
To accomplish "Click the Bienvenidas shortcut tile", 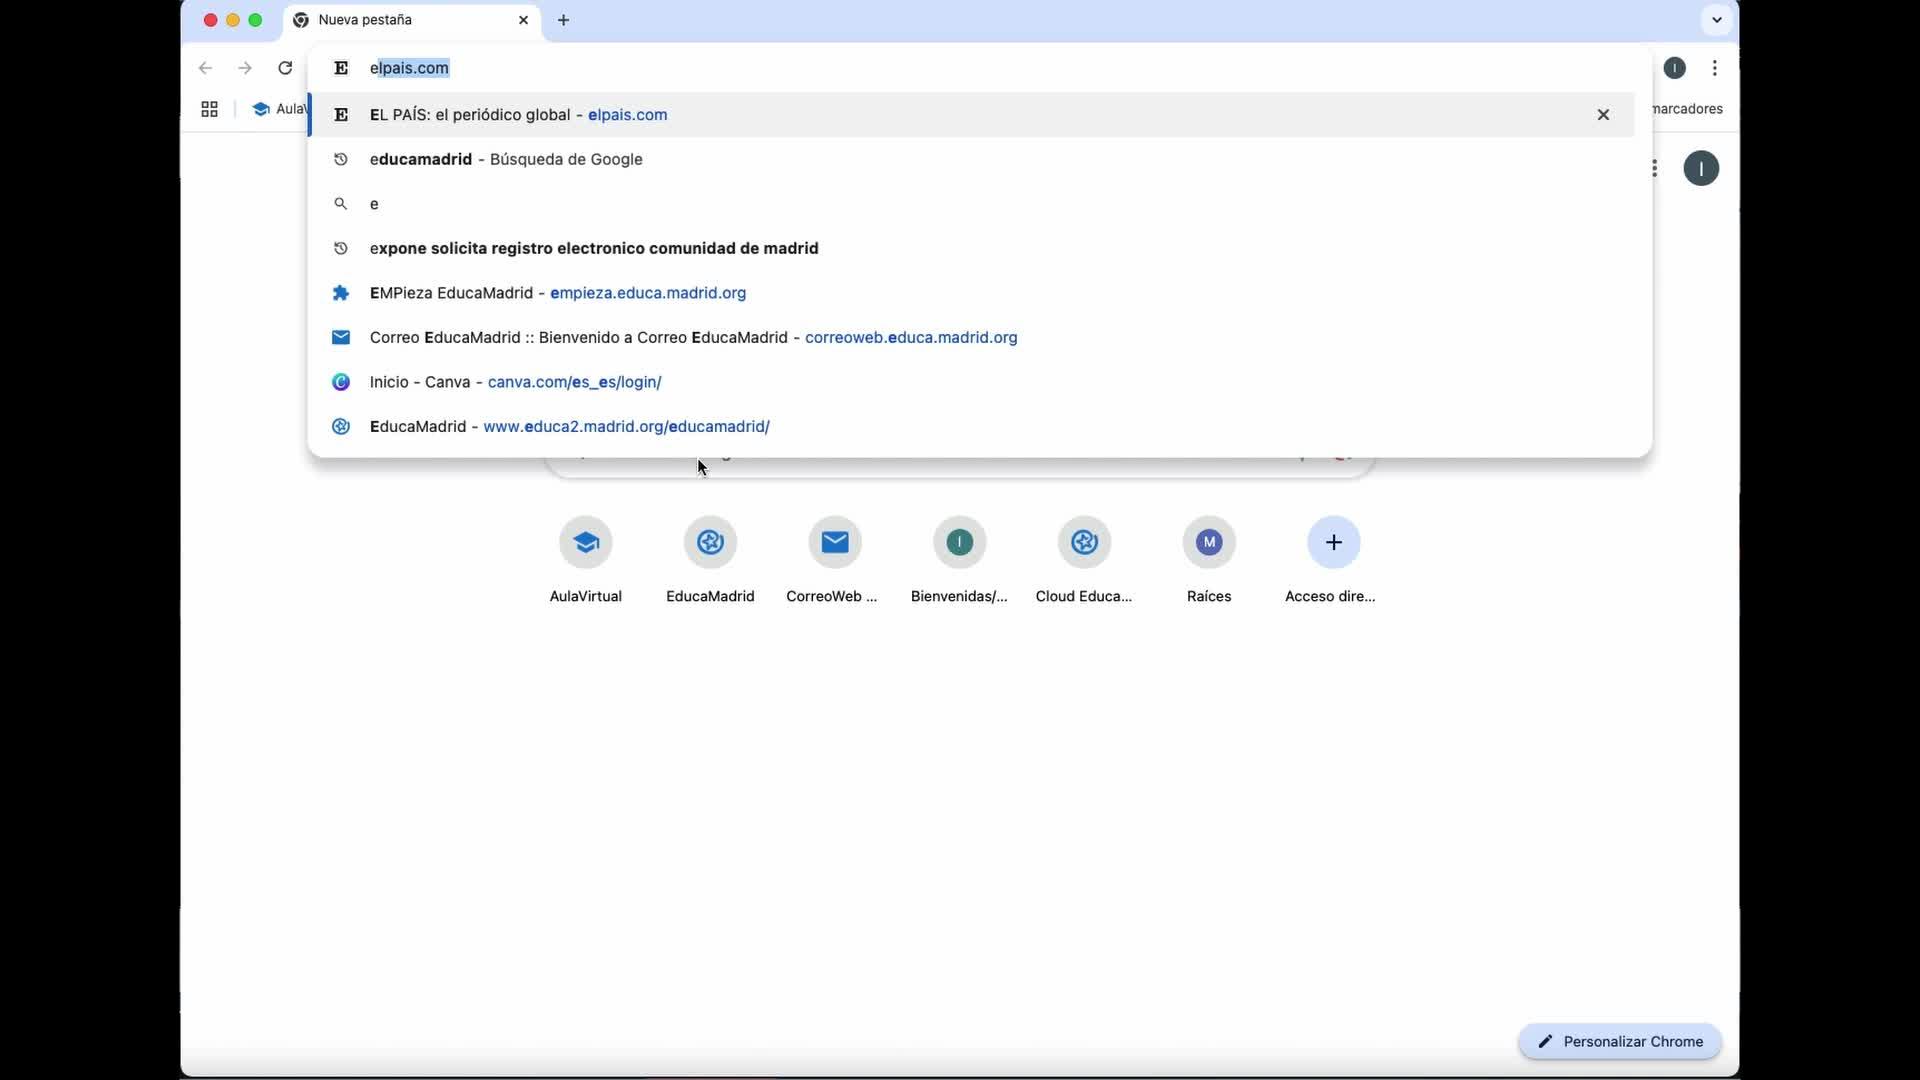I will (x=959, y=542).
